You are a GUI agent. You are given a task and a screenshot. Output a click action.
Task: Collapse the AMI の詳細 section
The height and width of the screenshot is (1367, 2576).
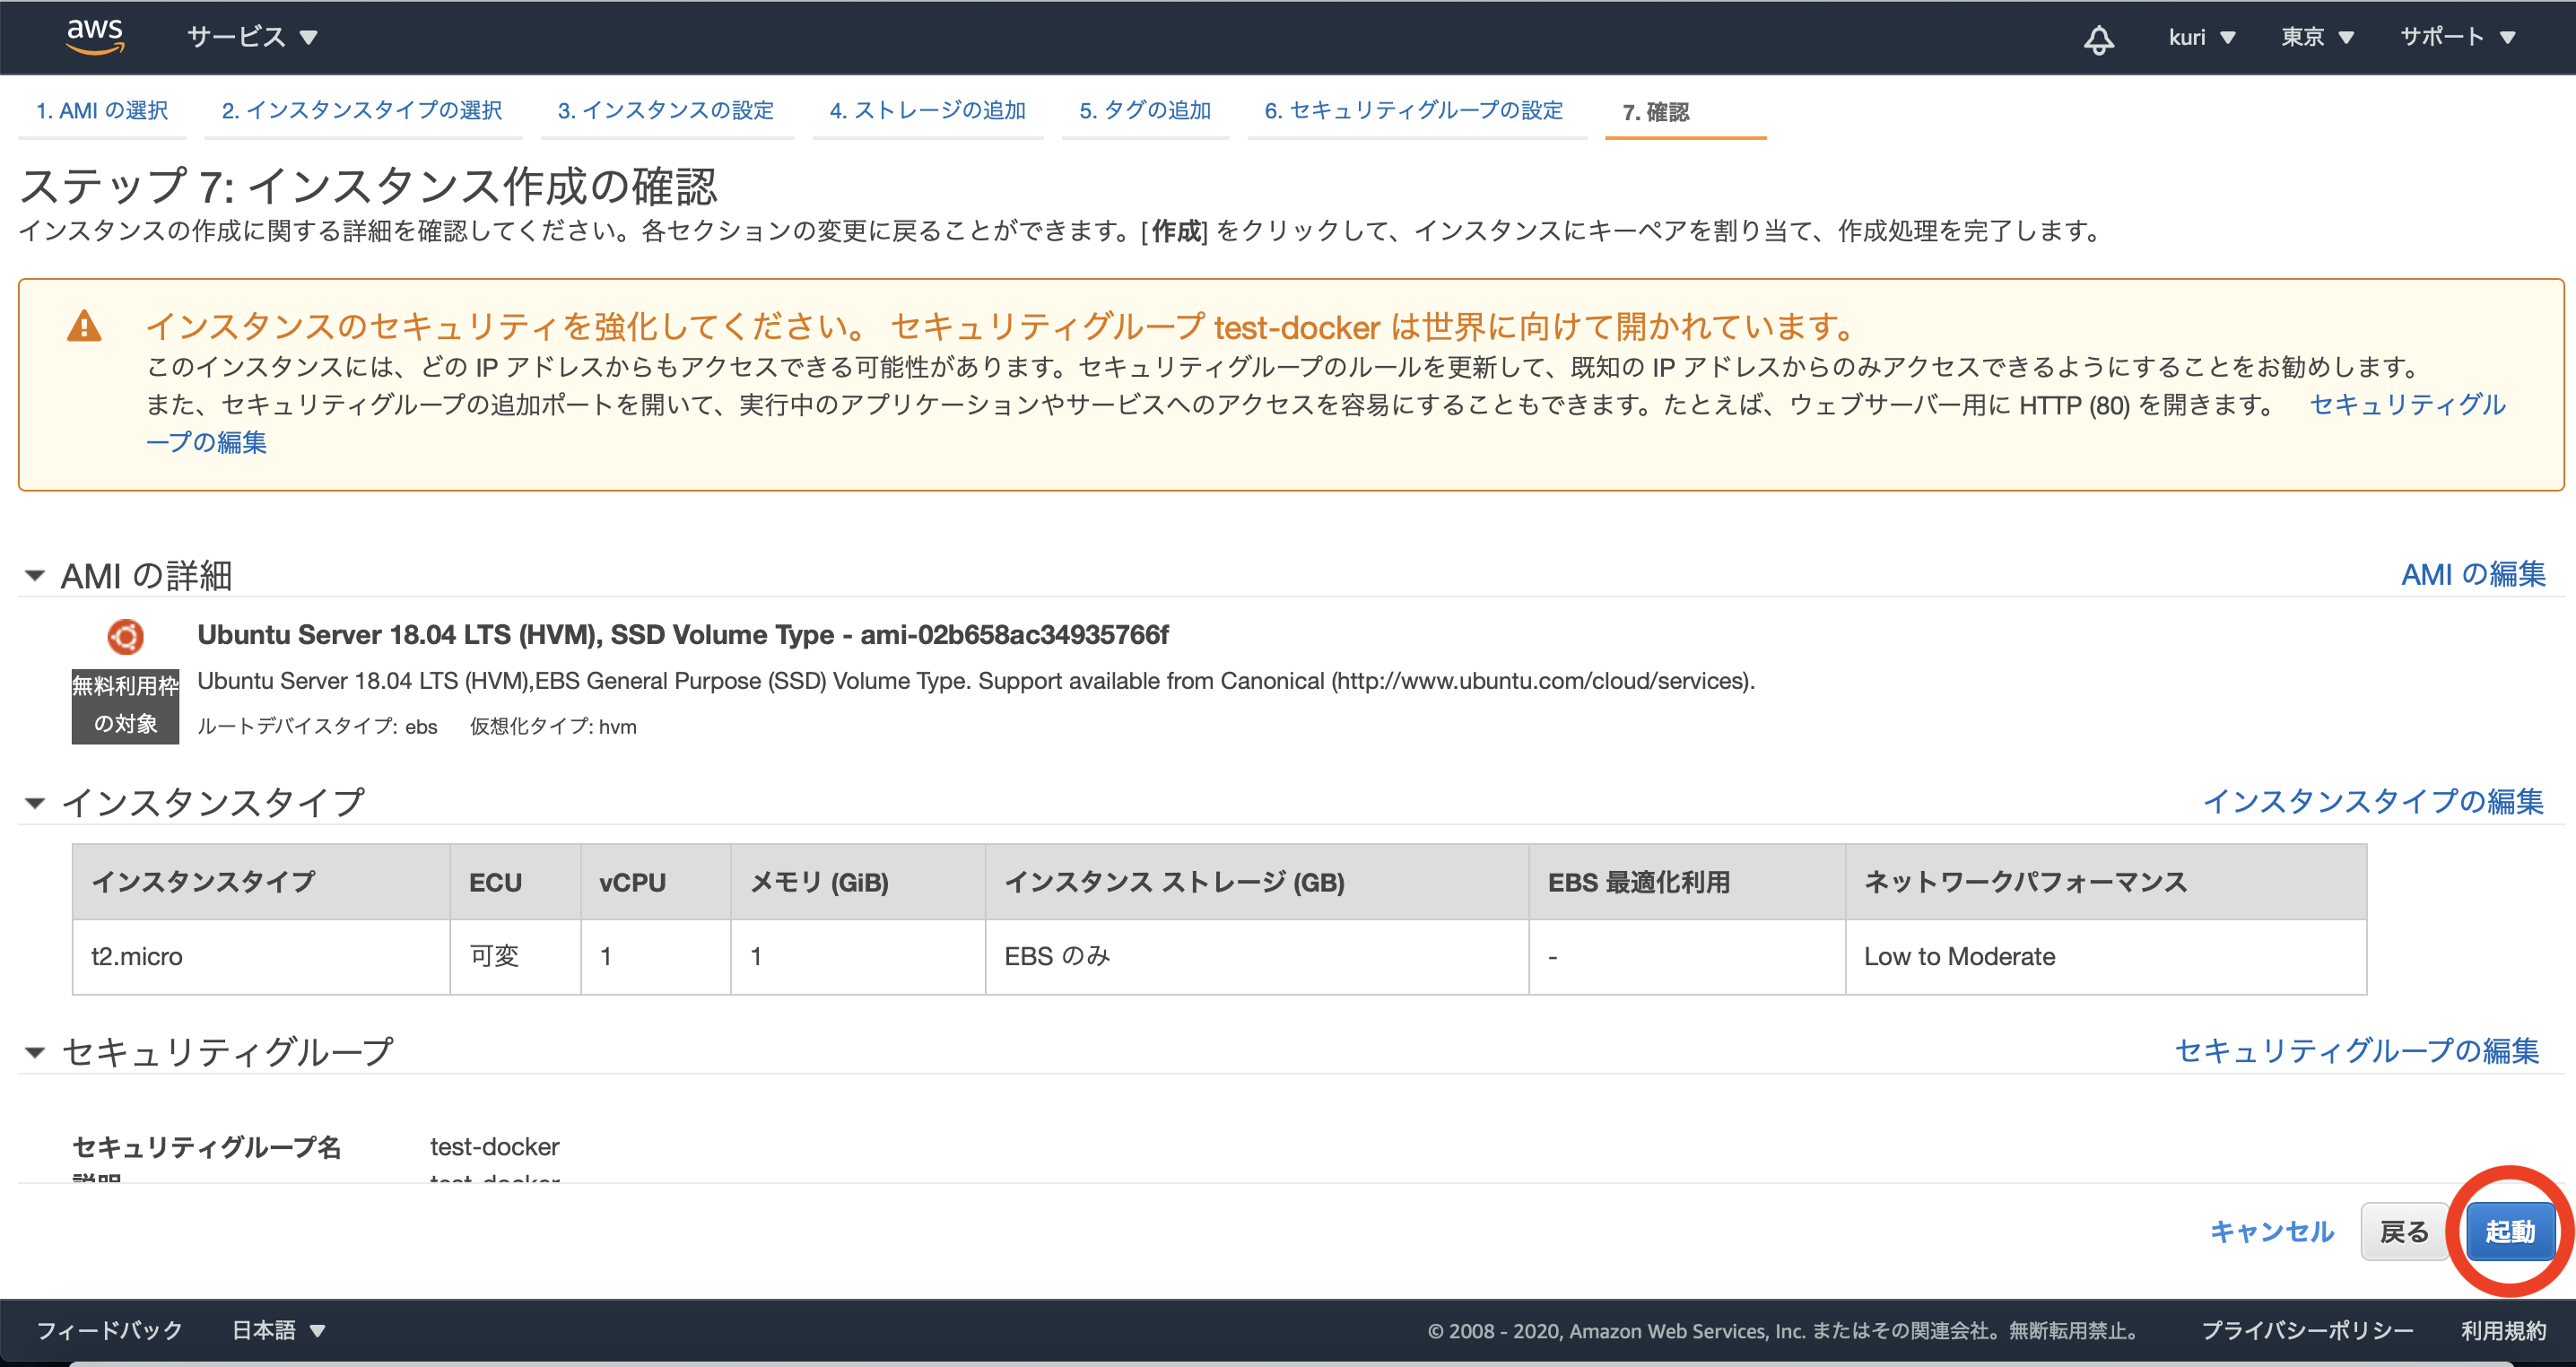[x=35, y=576]
